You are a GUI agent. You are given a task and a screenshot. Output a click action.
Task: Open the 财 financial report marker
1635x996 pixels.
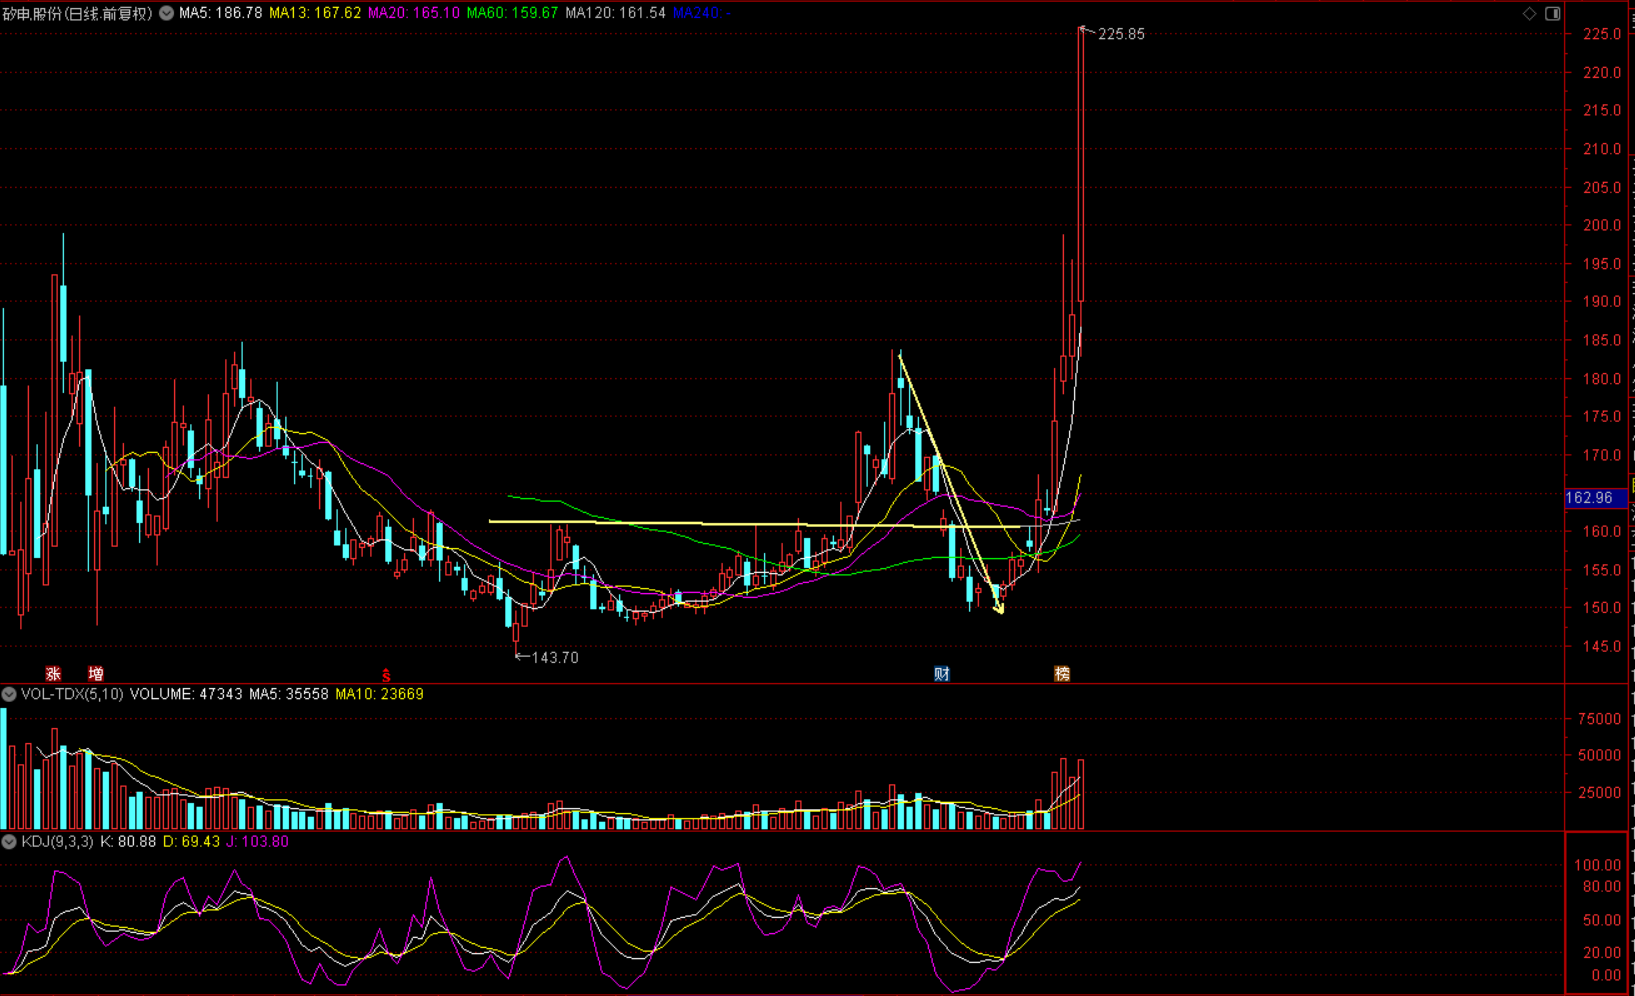[x=942, y=674]
